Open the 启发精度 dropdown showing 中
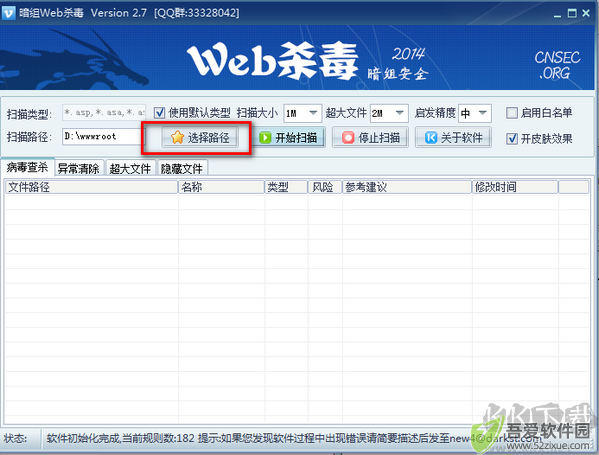 coord(475,113)
